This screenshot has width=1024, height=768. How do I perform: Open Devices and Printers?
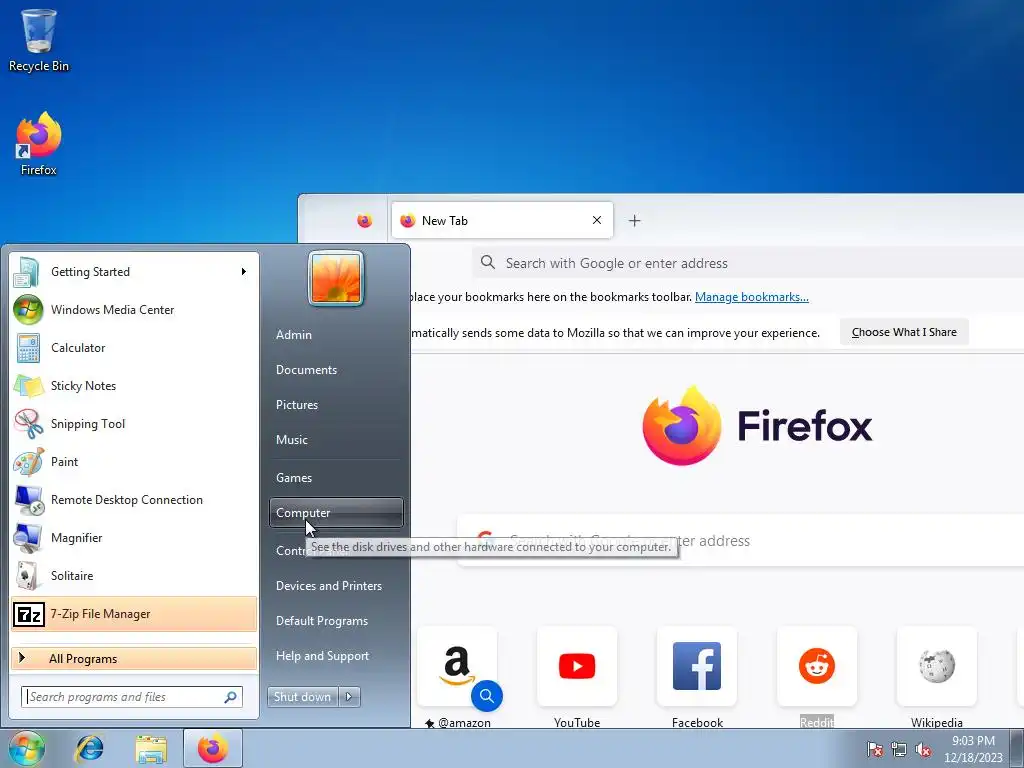pos(329,586)
